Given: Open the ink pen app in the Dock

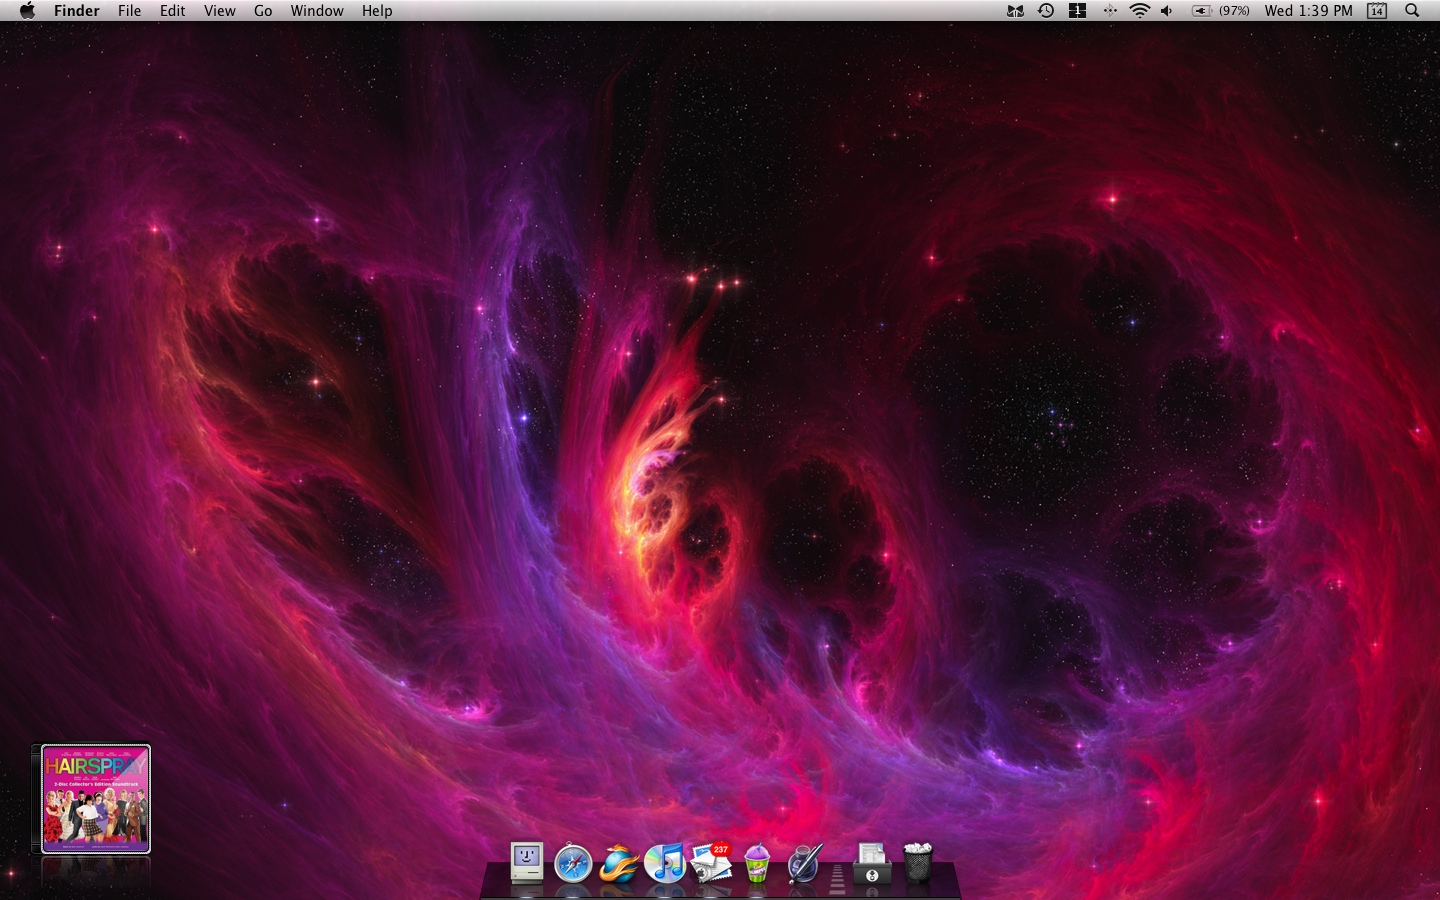Looking at the screenshot, I should tap(804, 862).
